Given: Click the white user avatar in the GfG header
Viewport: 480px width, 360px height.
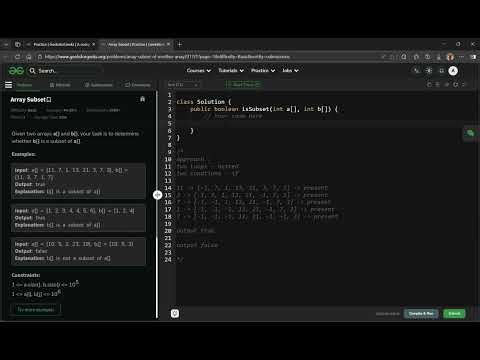Looking at the screenshot, I should click(x=453, y=71).
